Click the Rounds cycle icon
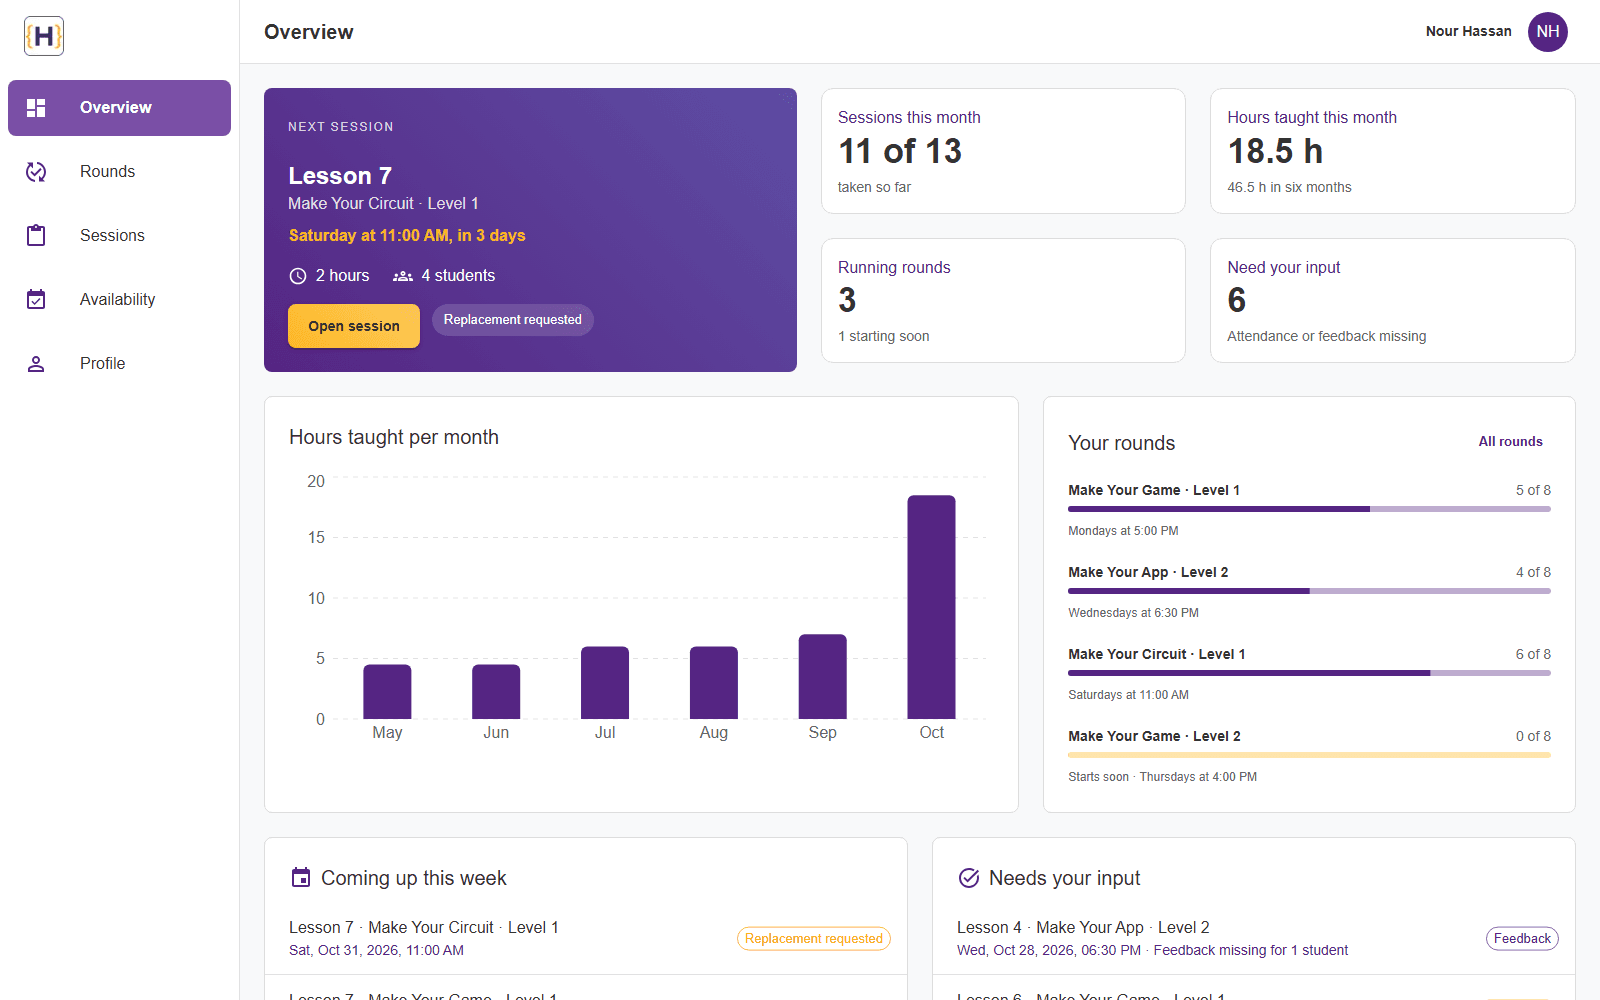 (x=36, y=172)
